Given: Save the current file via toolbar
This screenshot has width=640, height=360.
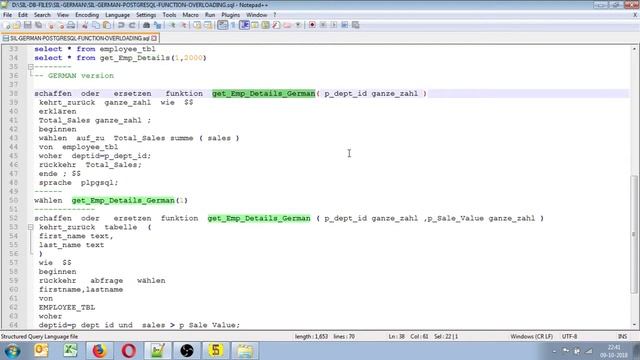Looking at the screenshot, I should point(28,25).
